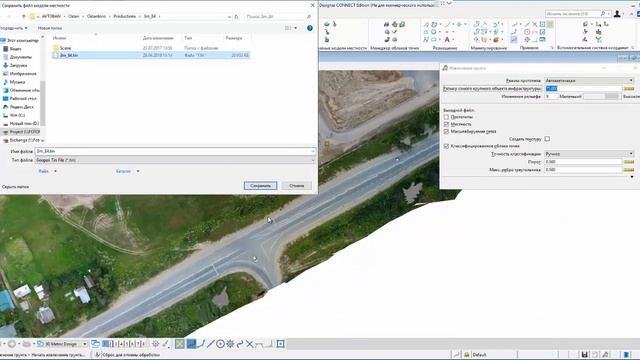
Task: Click the Y-shaped icon in Вспомогательная система координат
Action: tap(598, 40)
